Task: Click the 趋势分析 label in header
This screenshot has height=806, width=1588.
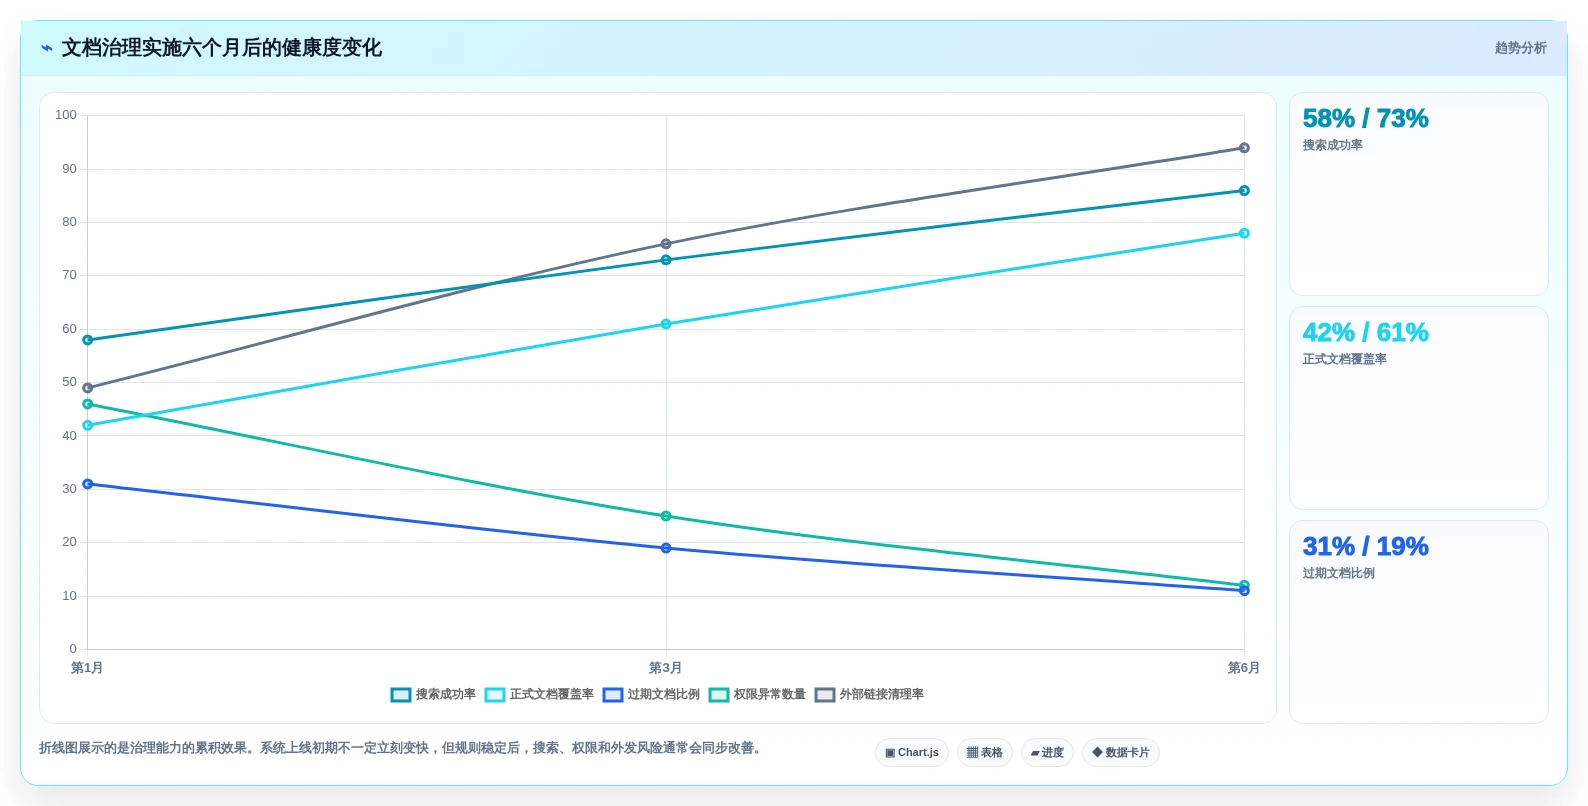Action: pyautogui.click(x=1521, y=48)
